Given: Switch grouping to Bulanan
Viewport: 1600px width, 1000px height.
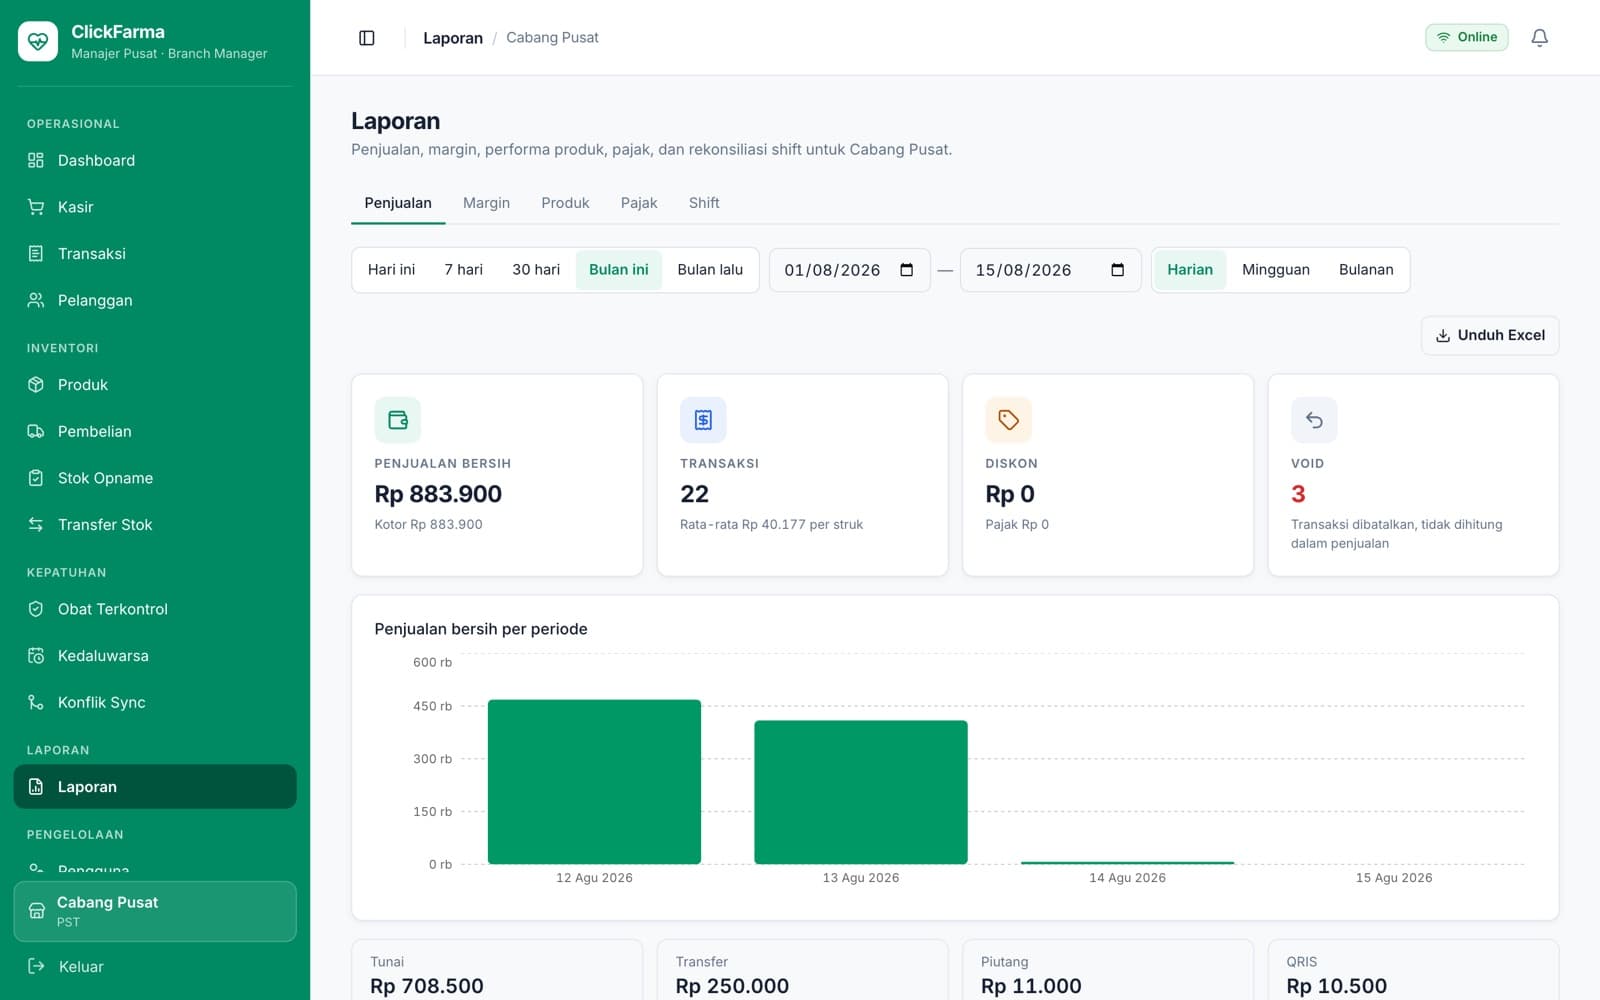Looking at the screenshot, I should tap(1366, 270).
